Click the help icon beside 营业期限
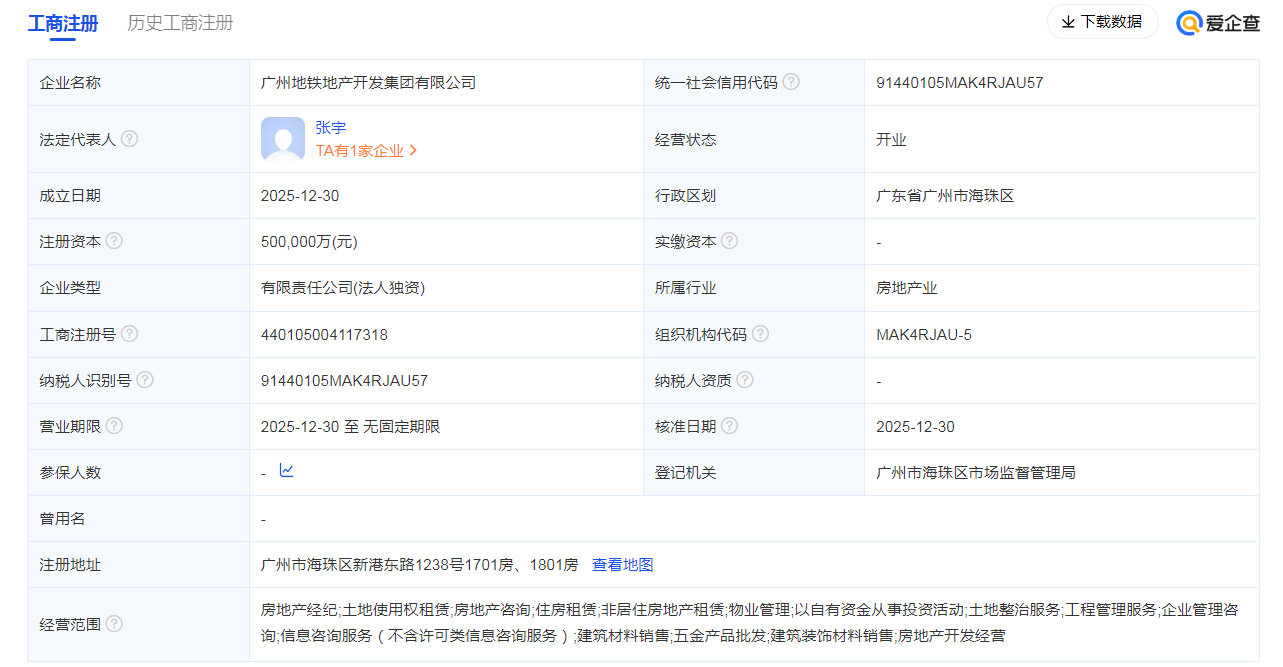1283x667 pixels. (114, 425)
